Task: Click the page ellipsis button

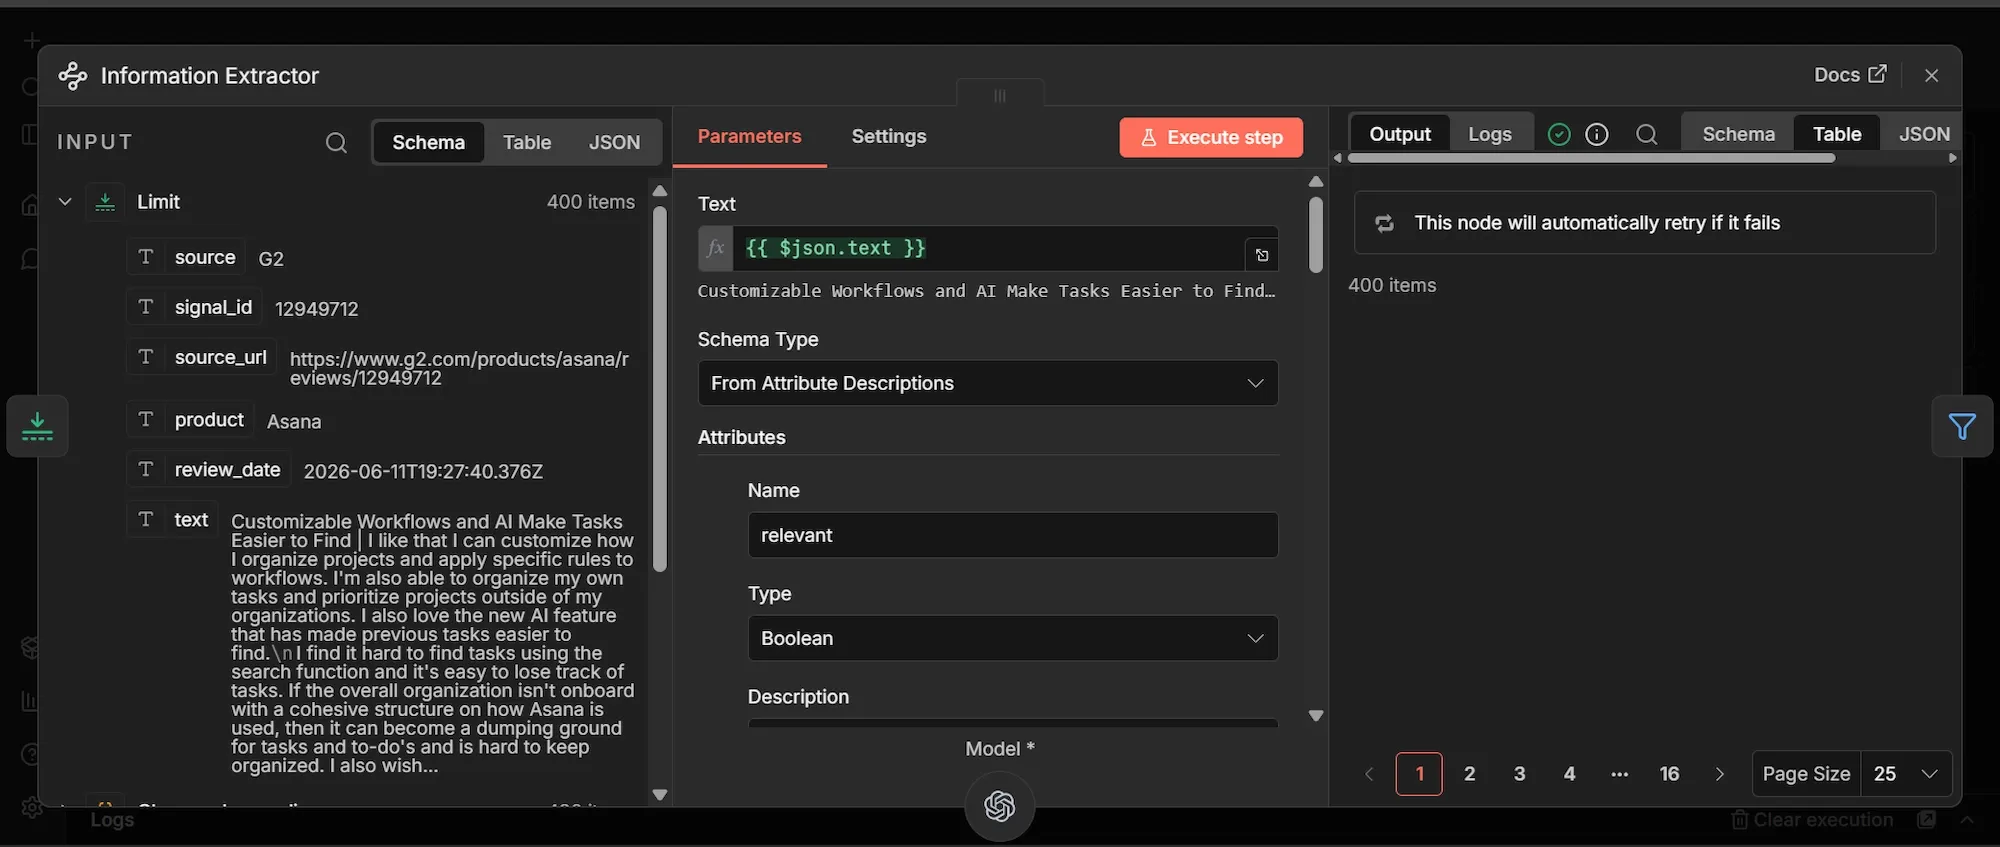Action: (x=1619, y=774)
